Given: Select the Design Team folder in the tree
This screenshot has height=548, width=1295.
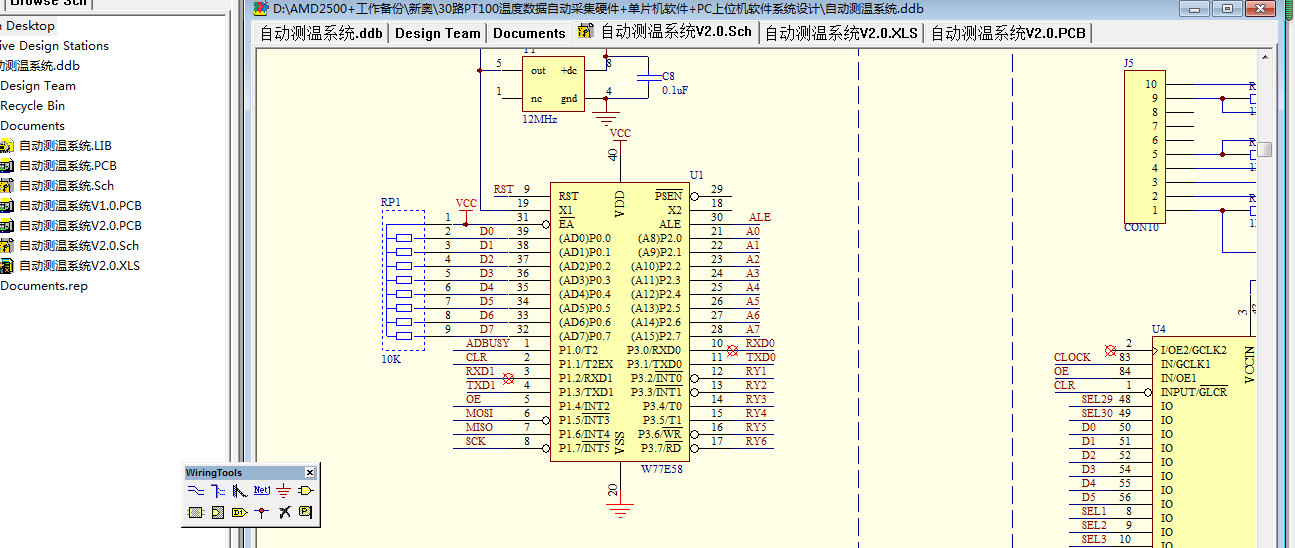Looking at the screenshot, I should tap(38, 86).
